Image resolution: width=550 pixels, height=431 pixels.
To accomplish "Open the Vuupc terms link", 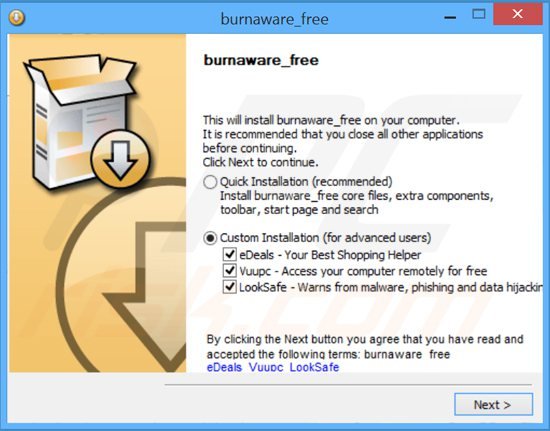I will [x=266, y=367].
